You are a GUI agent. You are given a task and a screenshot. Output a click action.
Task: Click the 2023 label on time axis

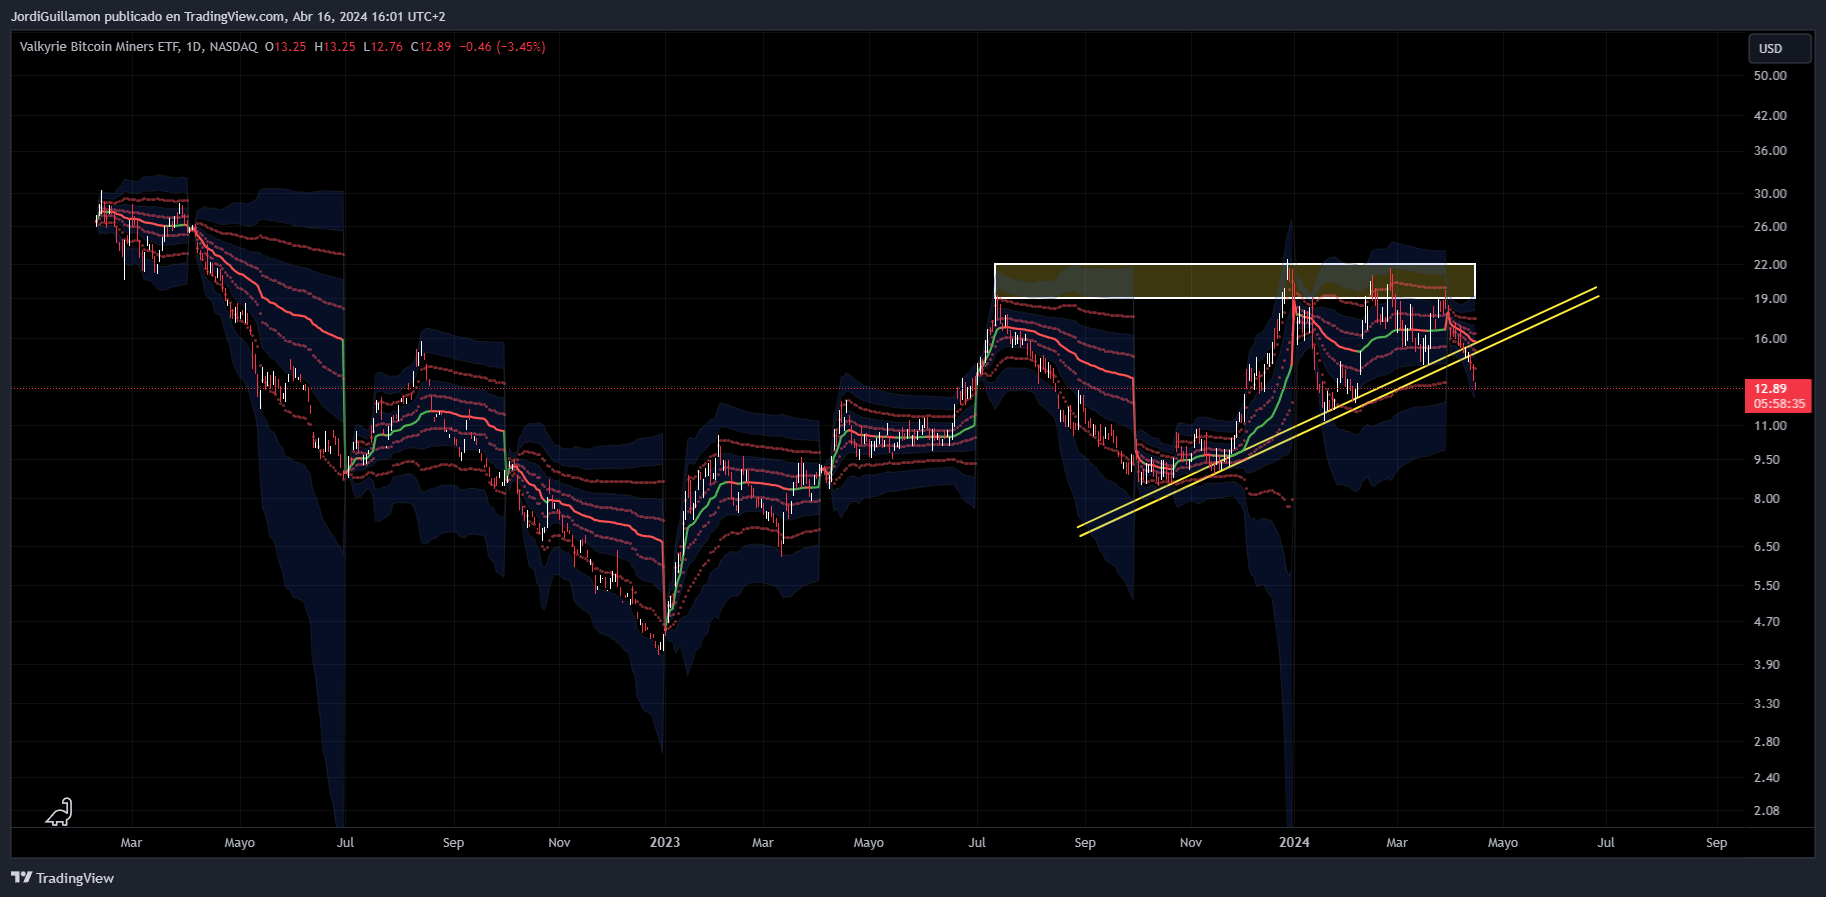point(665,842)
